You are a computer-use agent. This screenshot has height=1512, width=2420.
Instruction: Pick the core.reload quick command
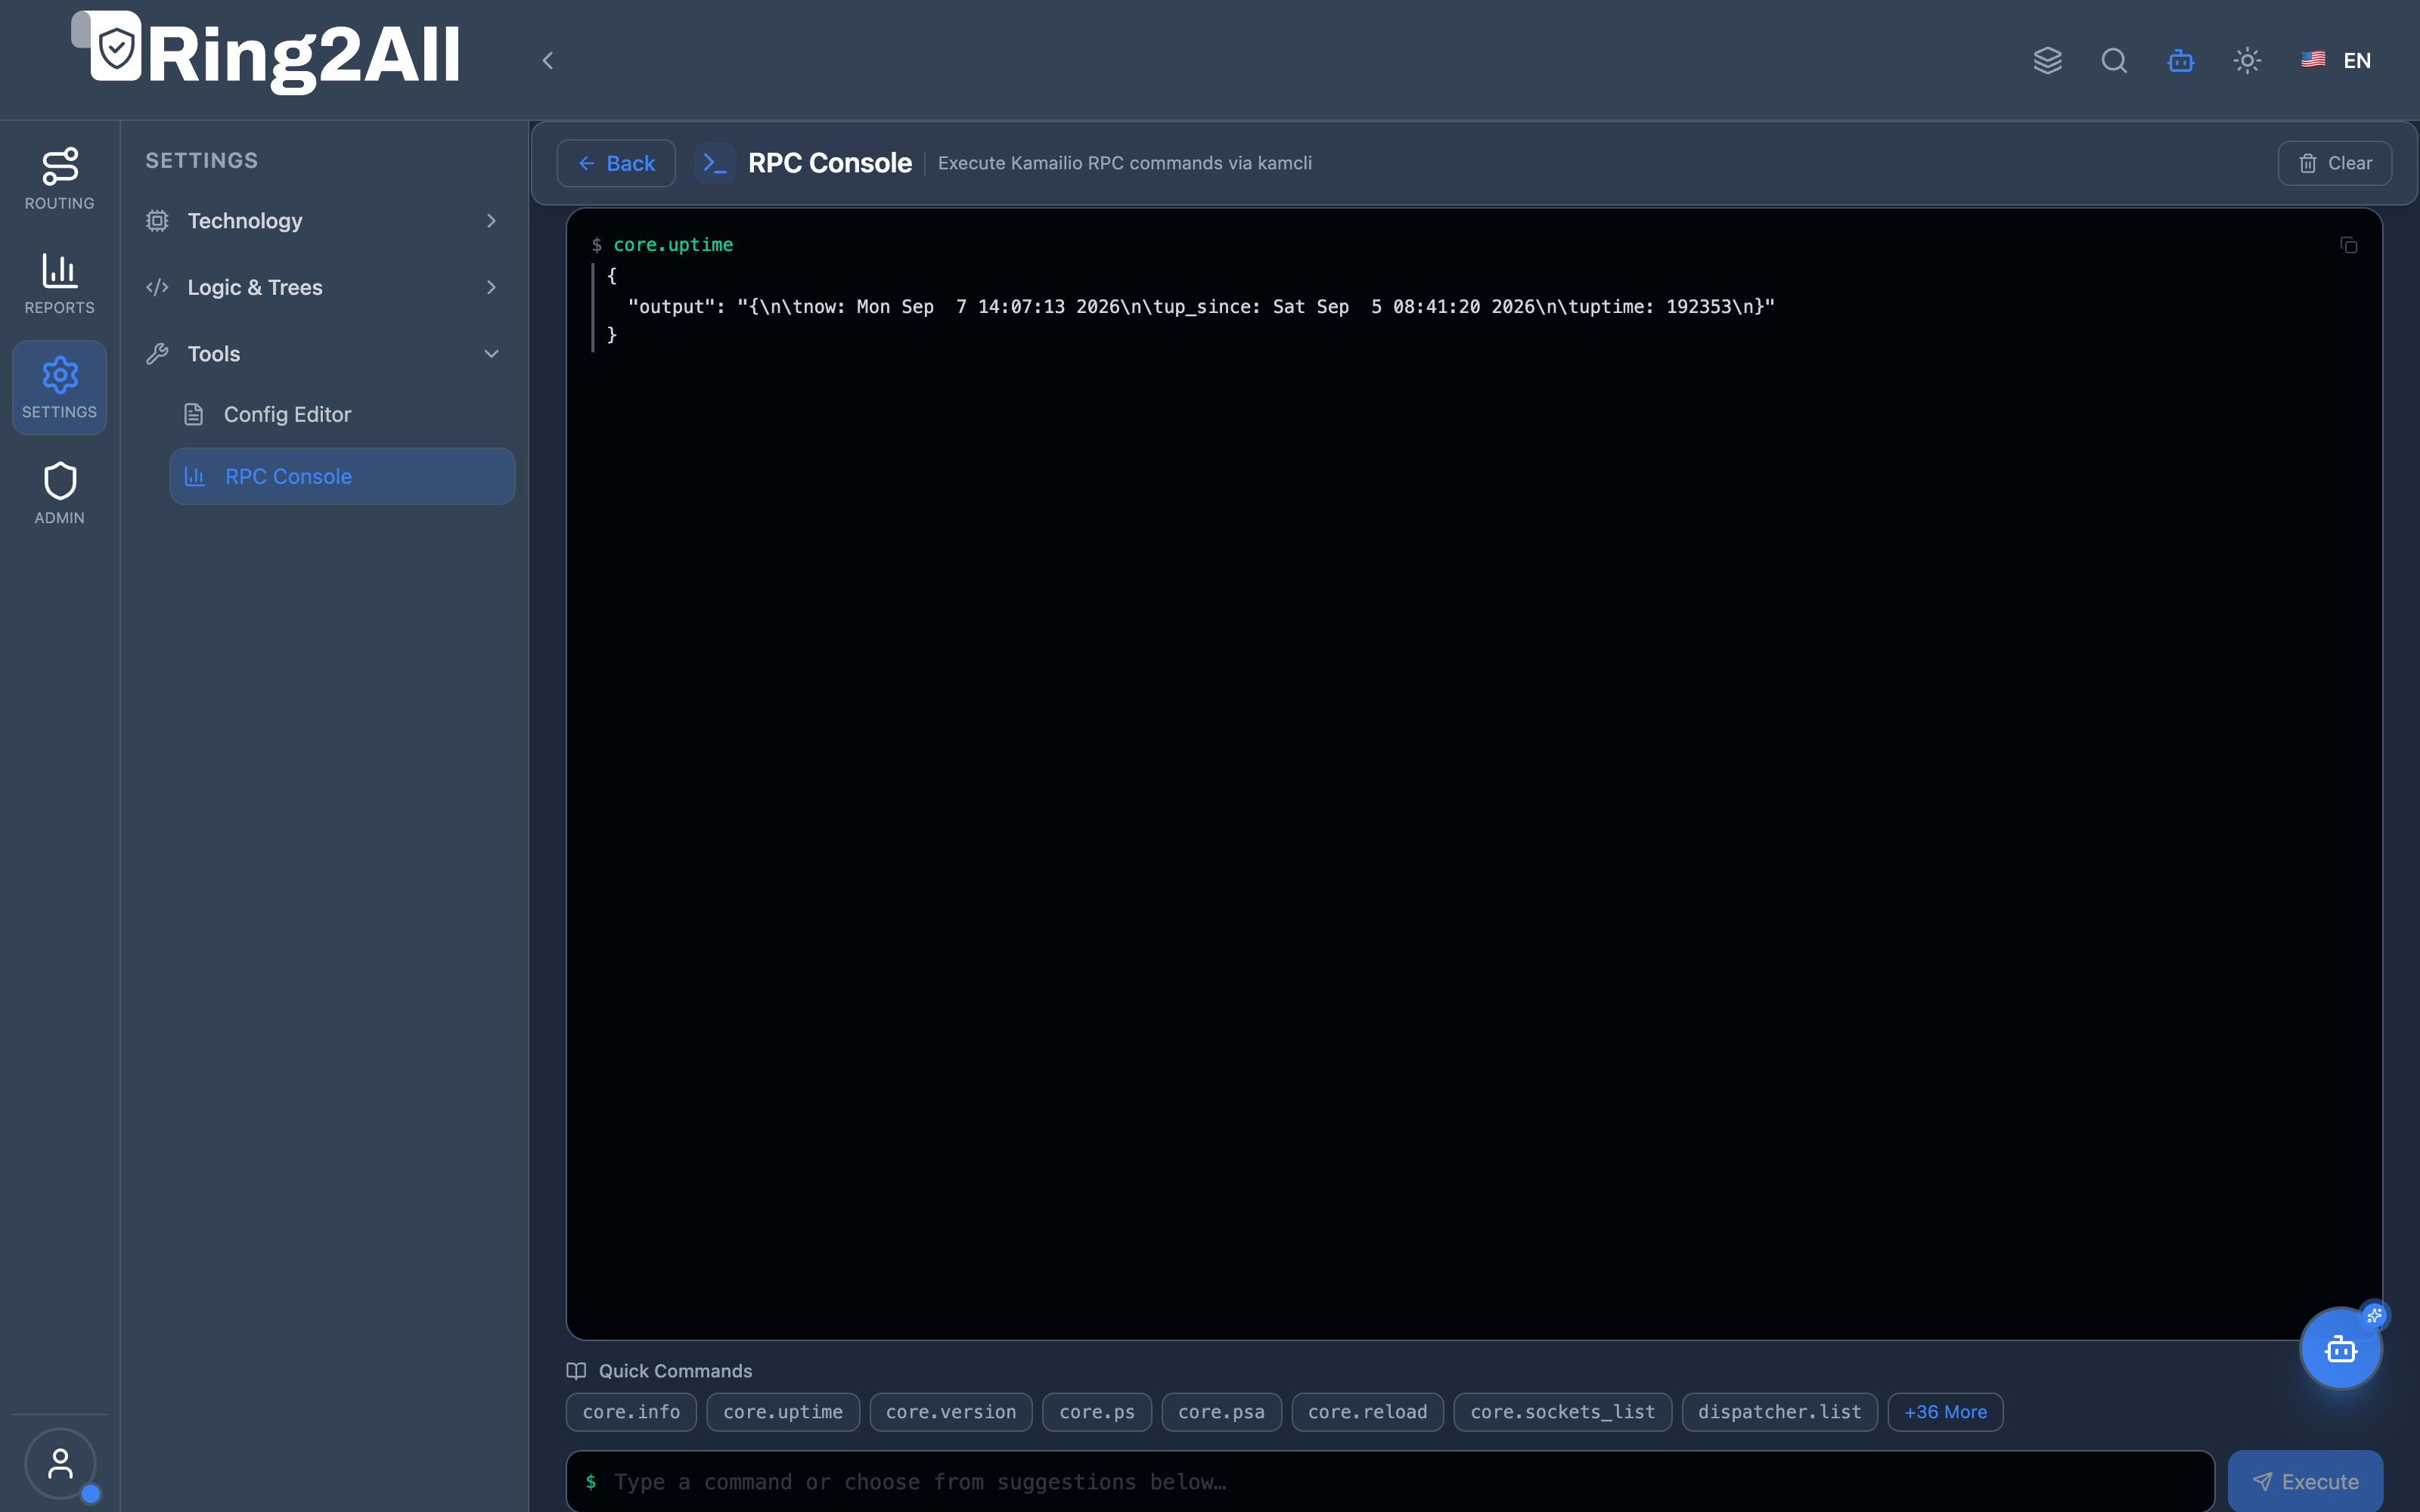[x=1367, y=1412]
